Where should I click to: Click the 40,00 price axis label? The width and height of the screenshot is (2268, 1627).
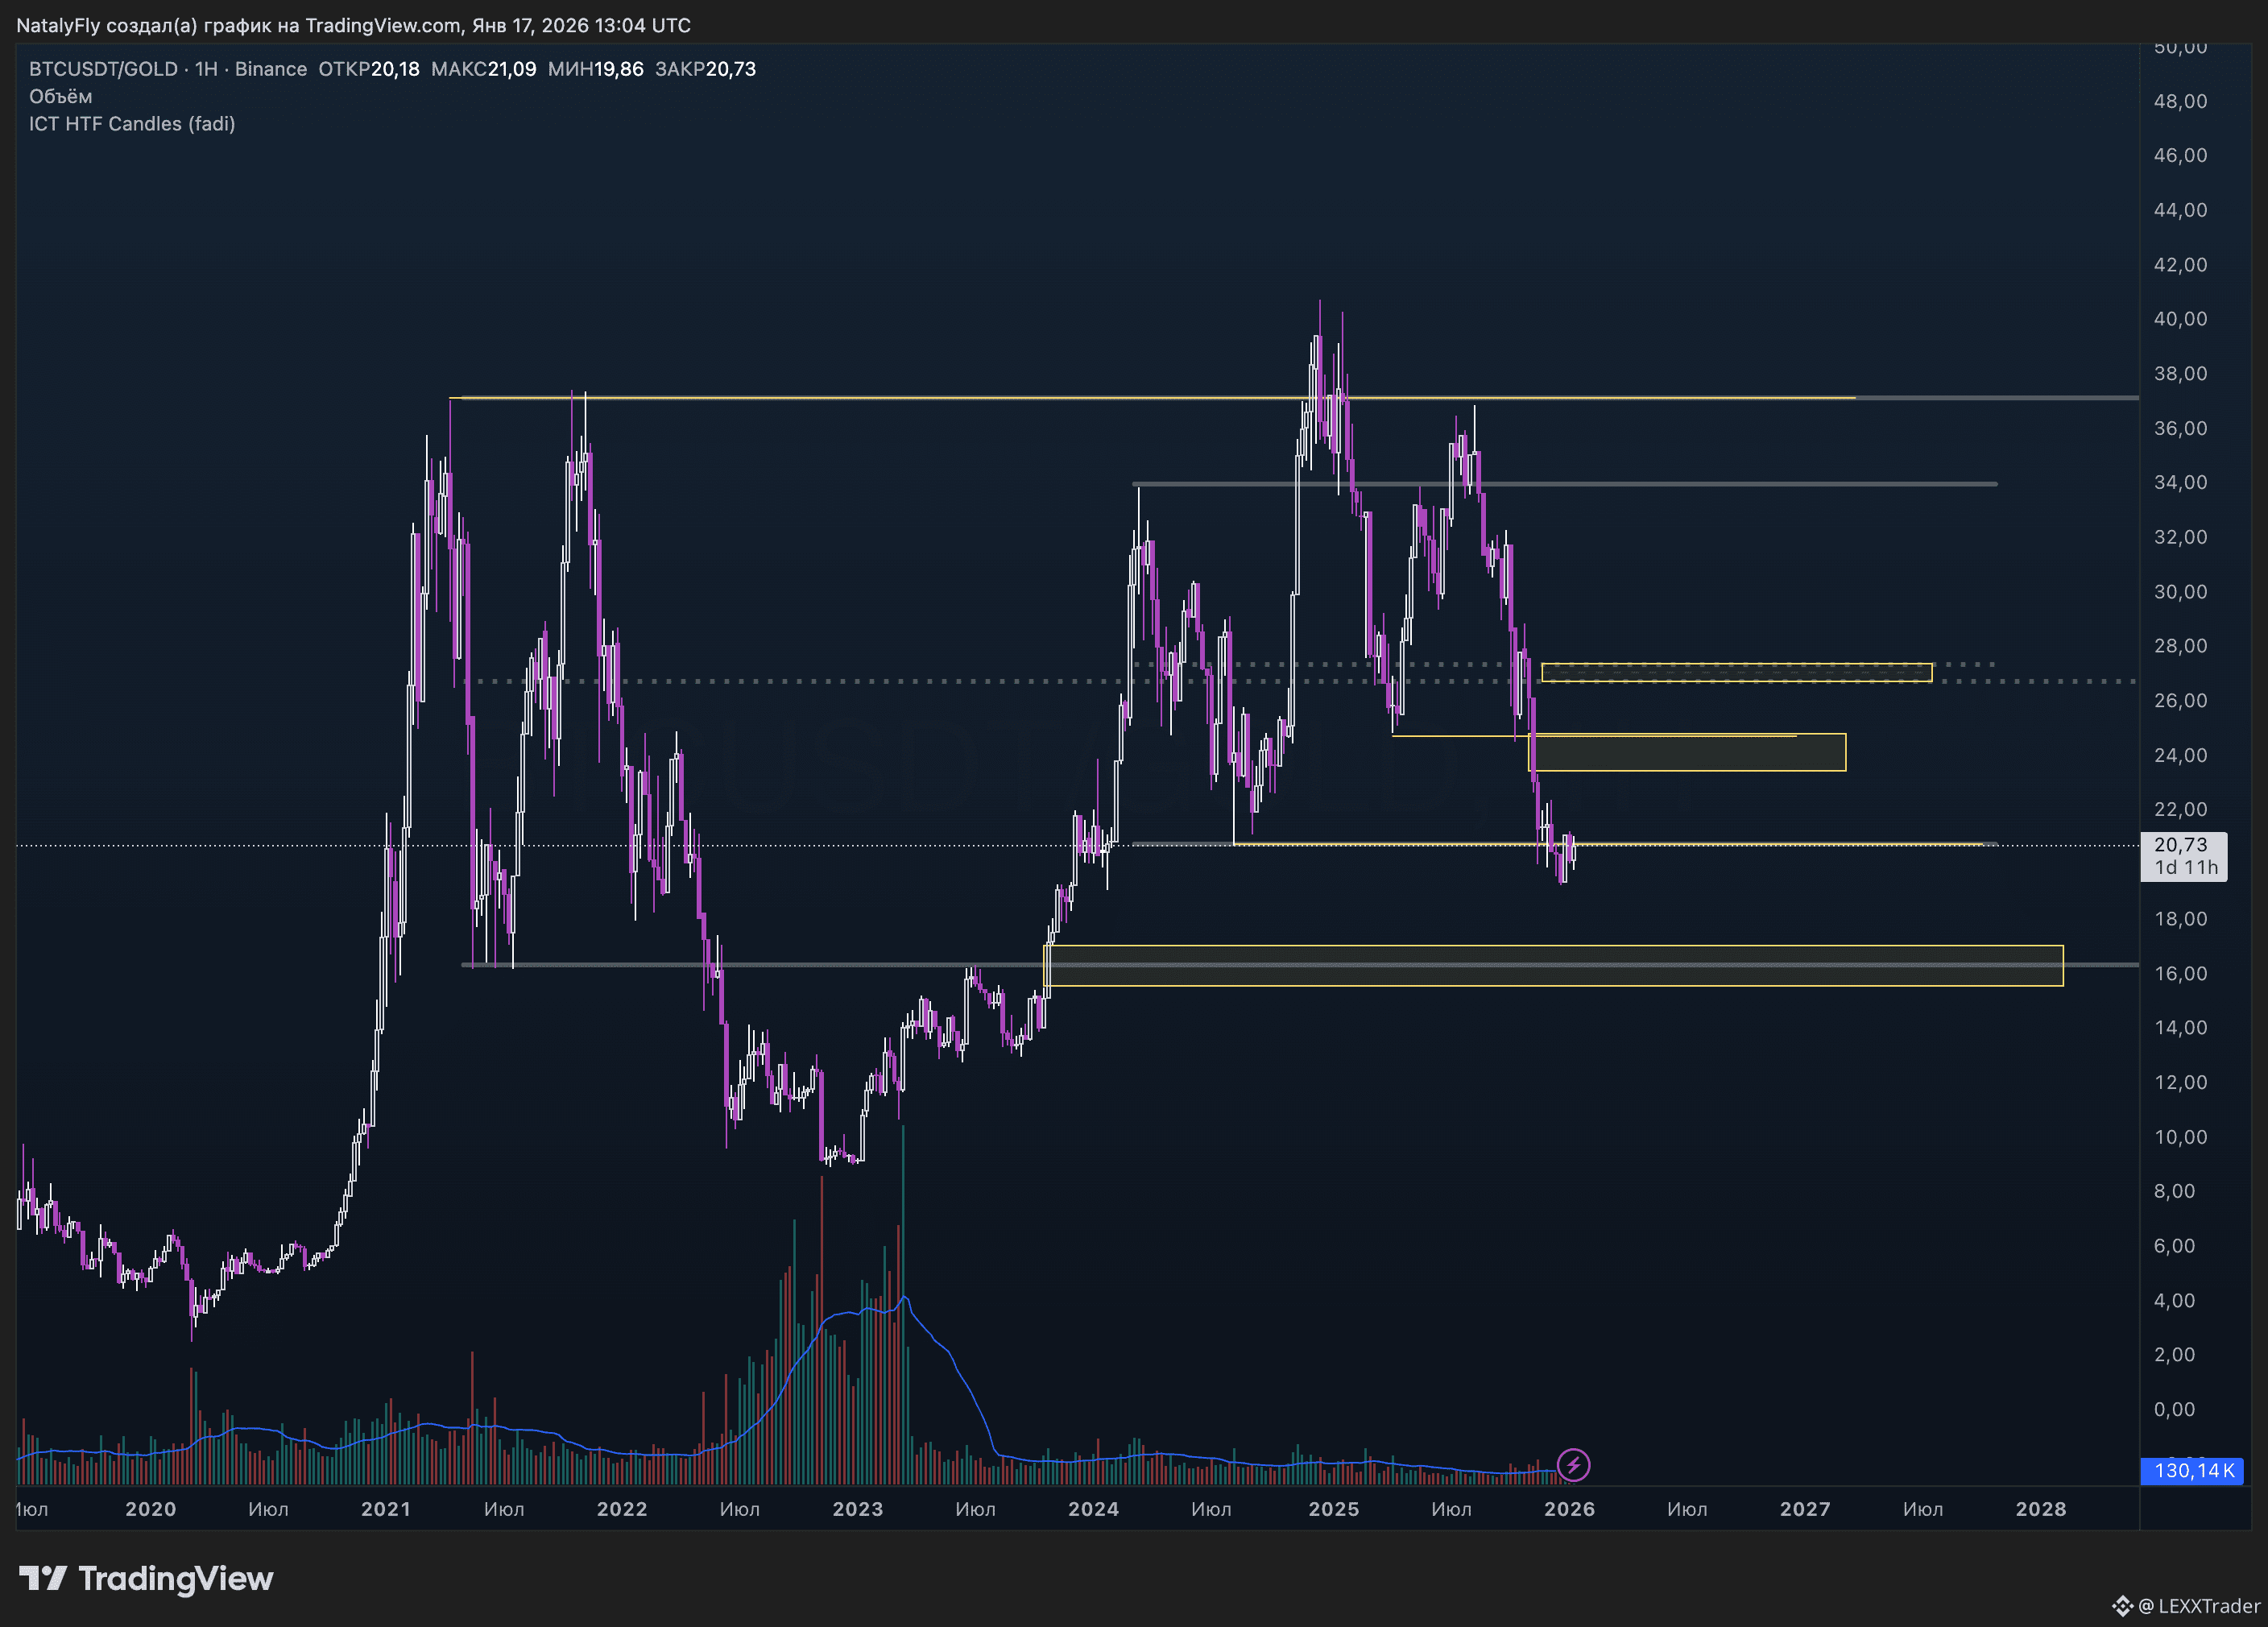[2180, 319]
